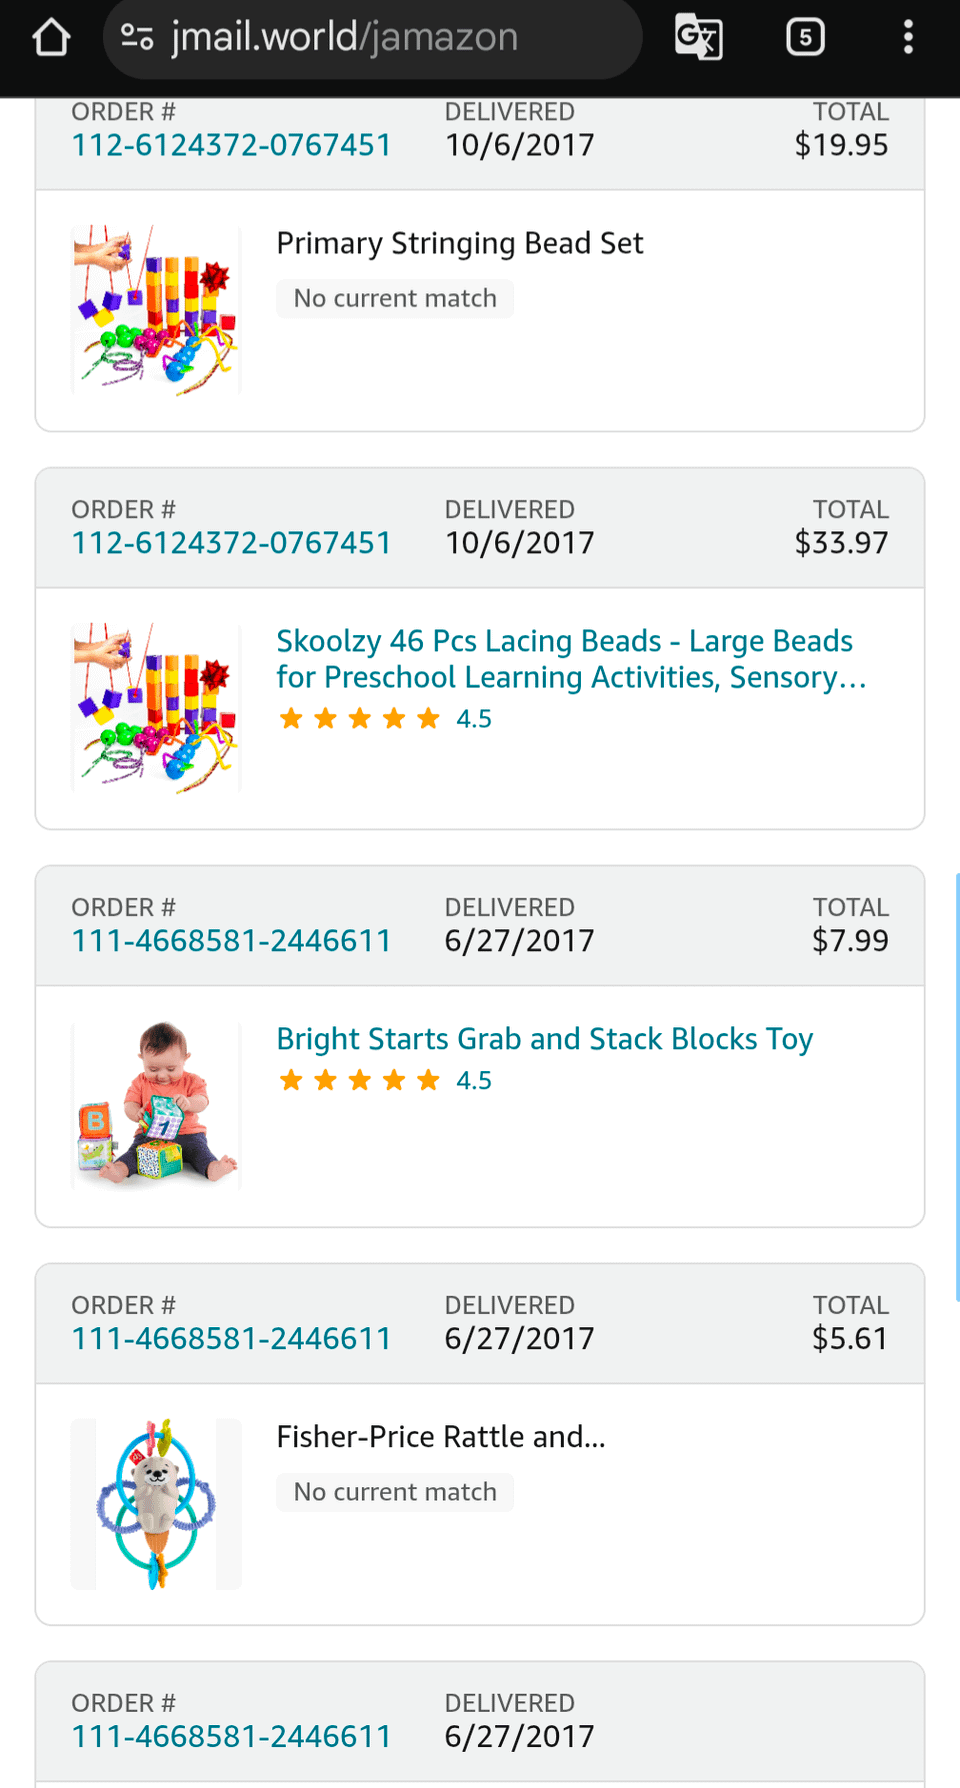Open order number link for the $7.99 order

coord(231,941)
